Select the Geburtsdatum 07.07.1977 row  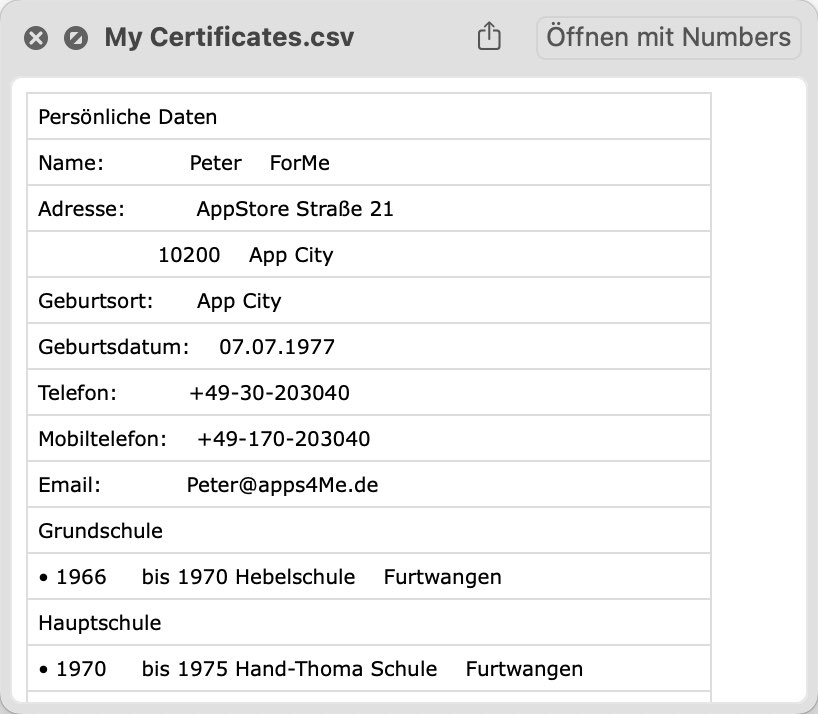coord(369,346)
